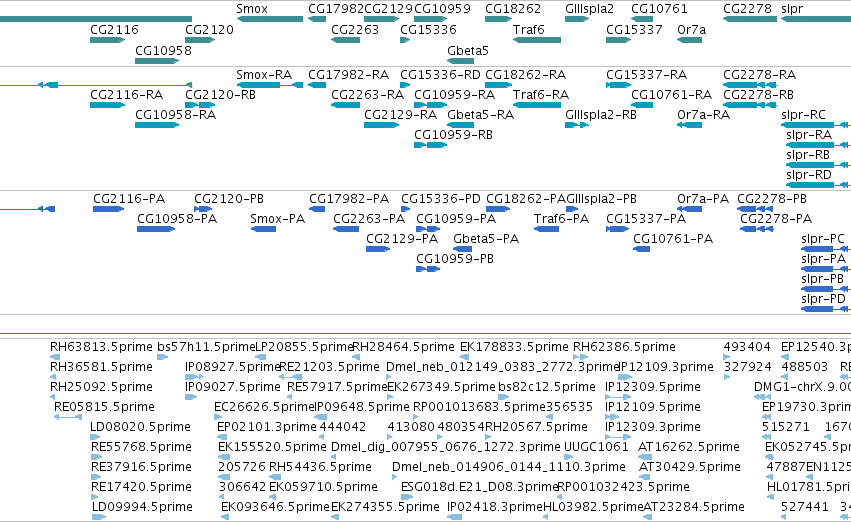Viewport: 851px width, 522px height.
Task: Open the GIIIspla2 gene label
Action: (x=589, y=9)
